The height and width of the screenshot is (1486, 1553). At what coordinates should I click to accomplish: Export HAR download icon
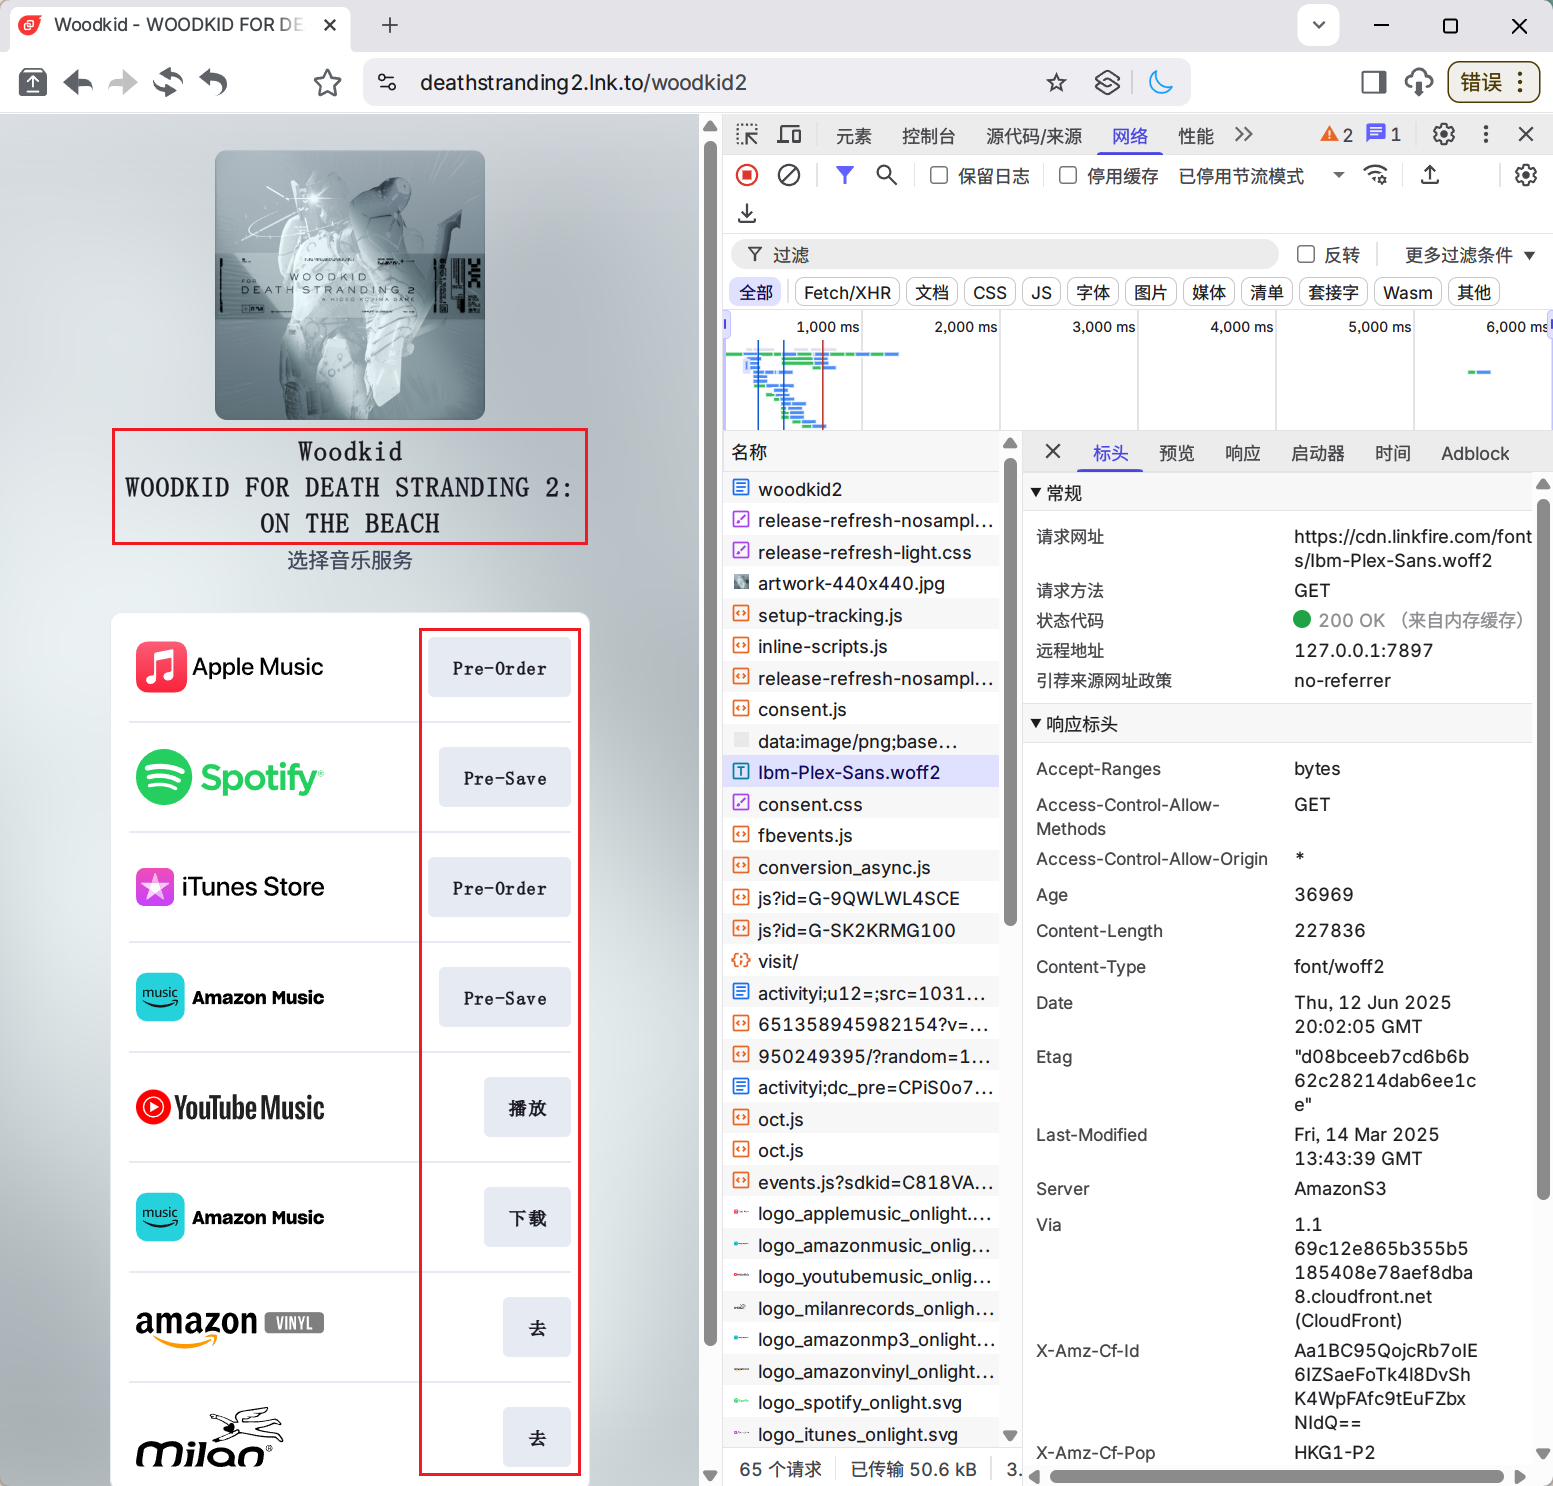pos(747,214)
